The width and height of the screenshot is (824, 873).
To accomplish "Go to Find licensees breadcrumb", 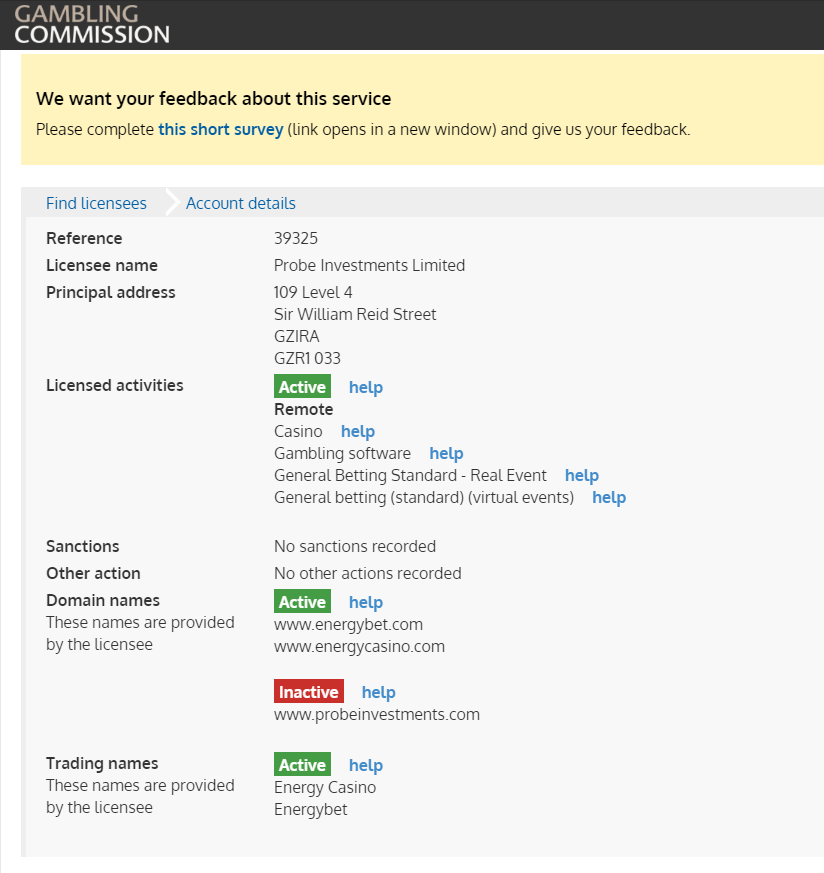I will tap(96, 203).
